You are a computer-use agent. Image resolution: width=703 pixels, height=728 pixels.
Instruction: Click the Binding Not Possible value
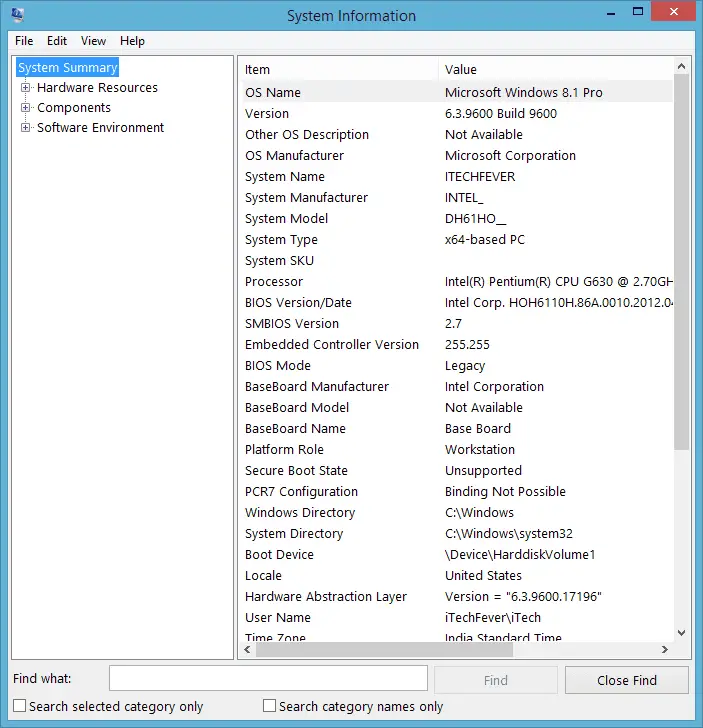(505, 491)
